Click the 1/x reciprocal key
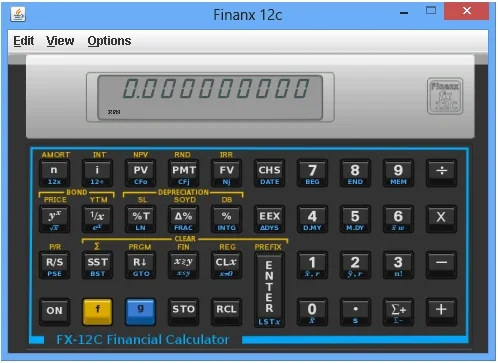Viewport: 498px width, 363px height. (x=97, y=219)
